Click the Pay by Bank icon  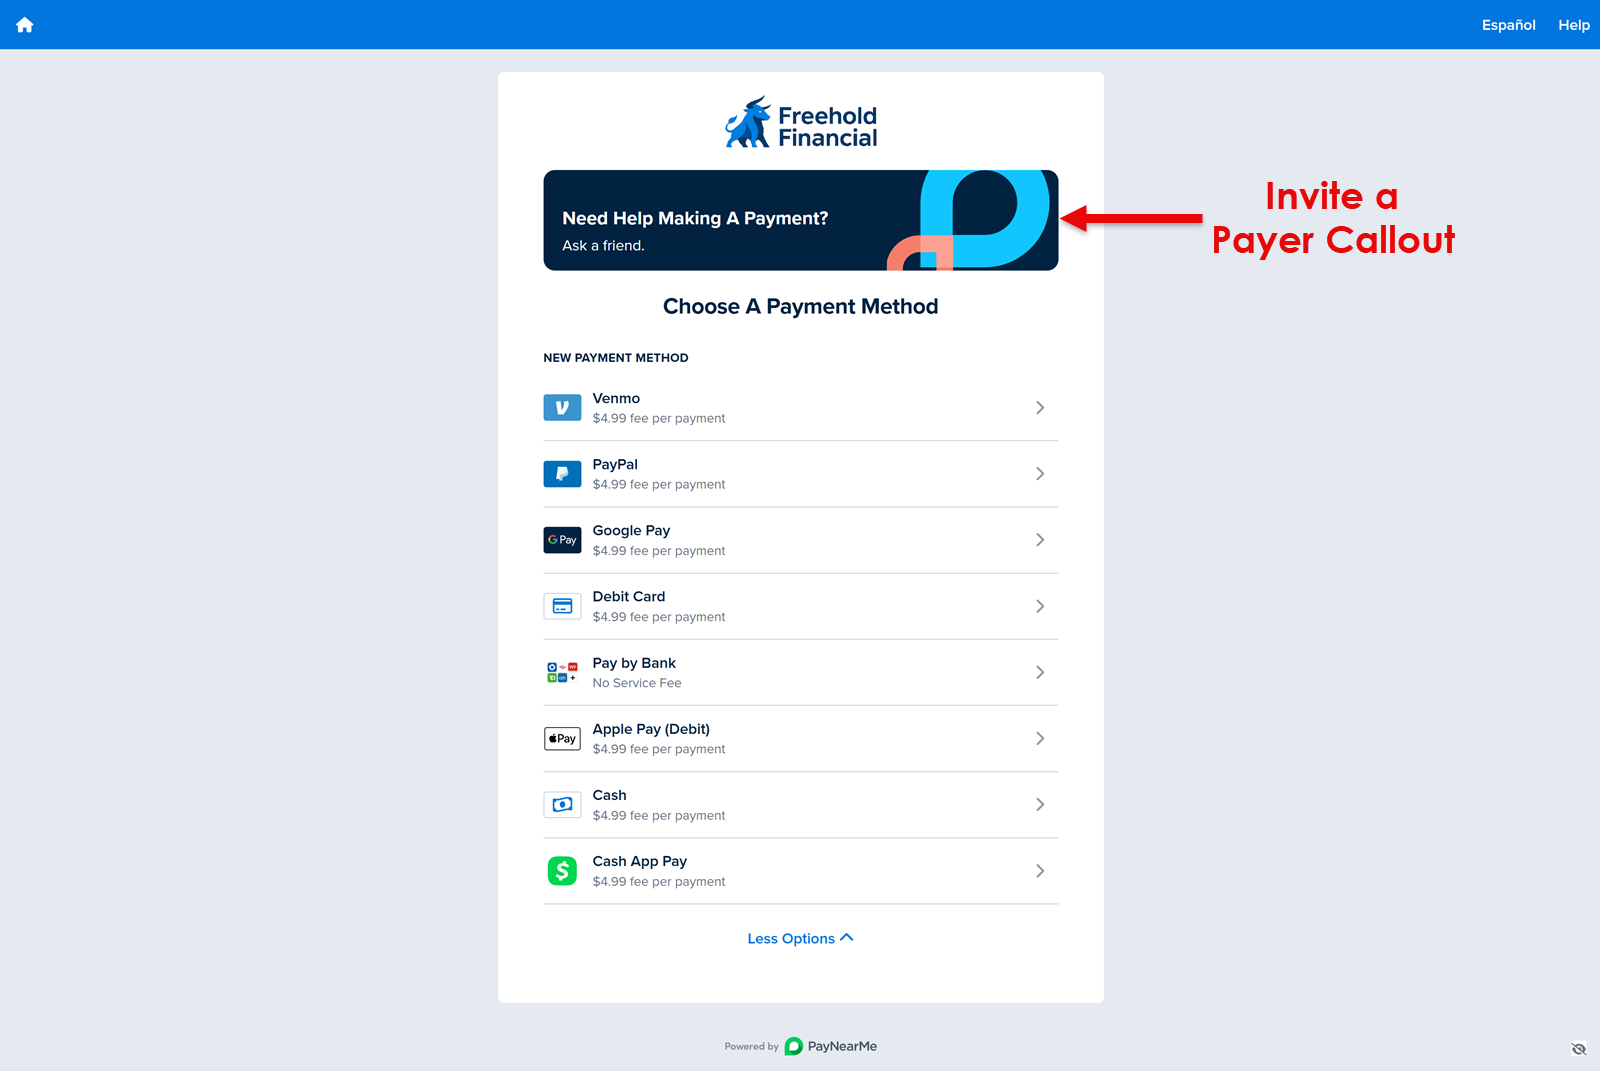562,672
